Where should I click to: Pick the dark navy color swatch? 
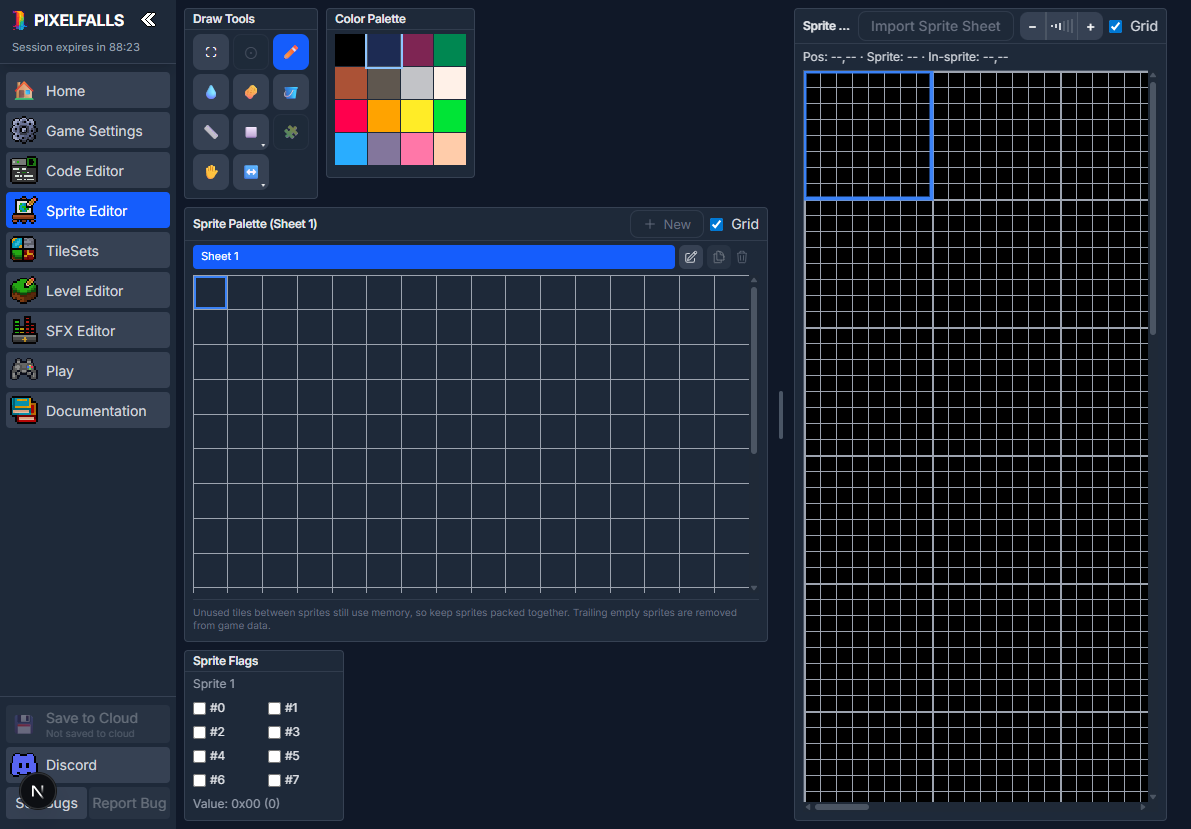click(384, 51)
